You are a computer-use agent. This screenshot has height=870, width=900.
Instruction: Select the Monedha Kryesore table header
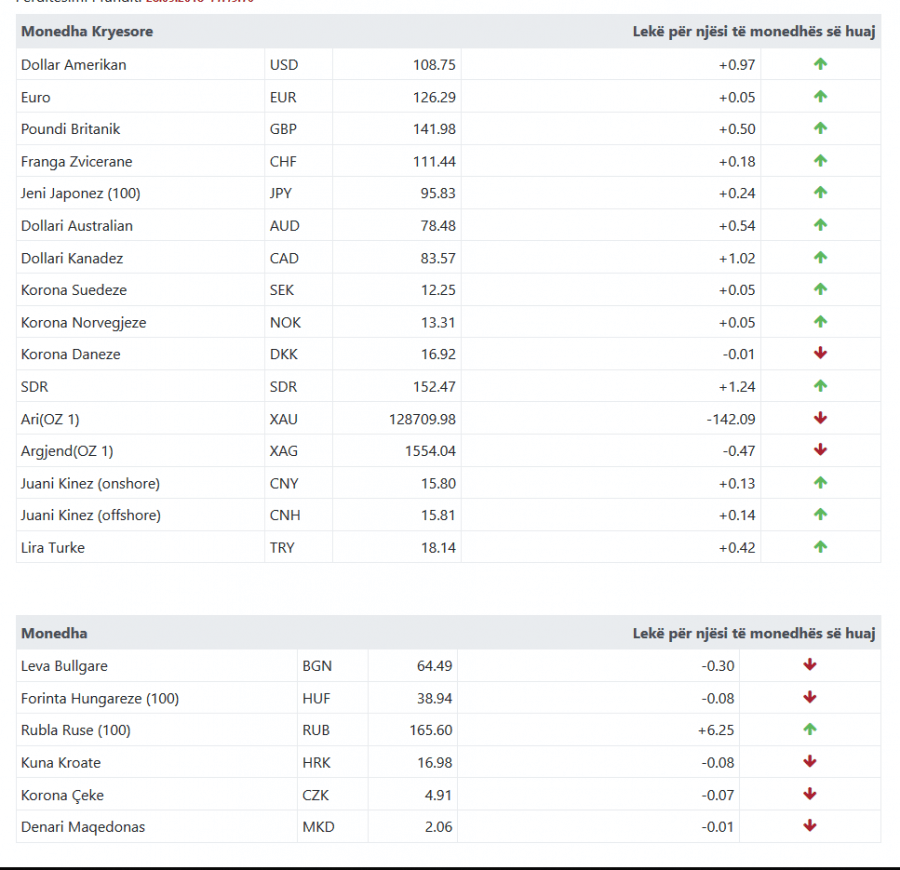(x=87, y=32)
